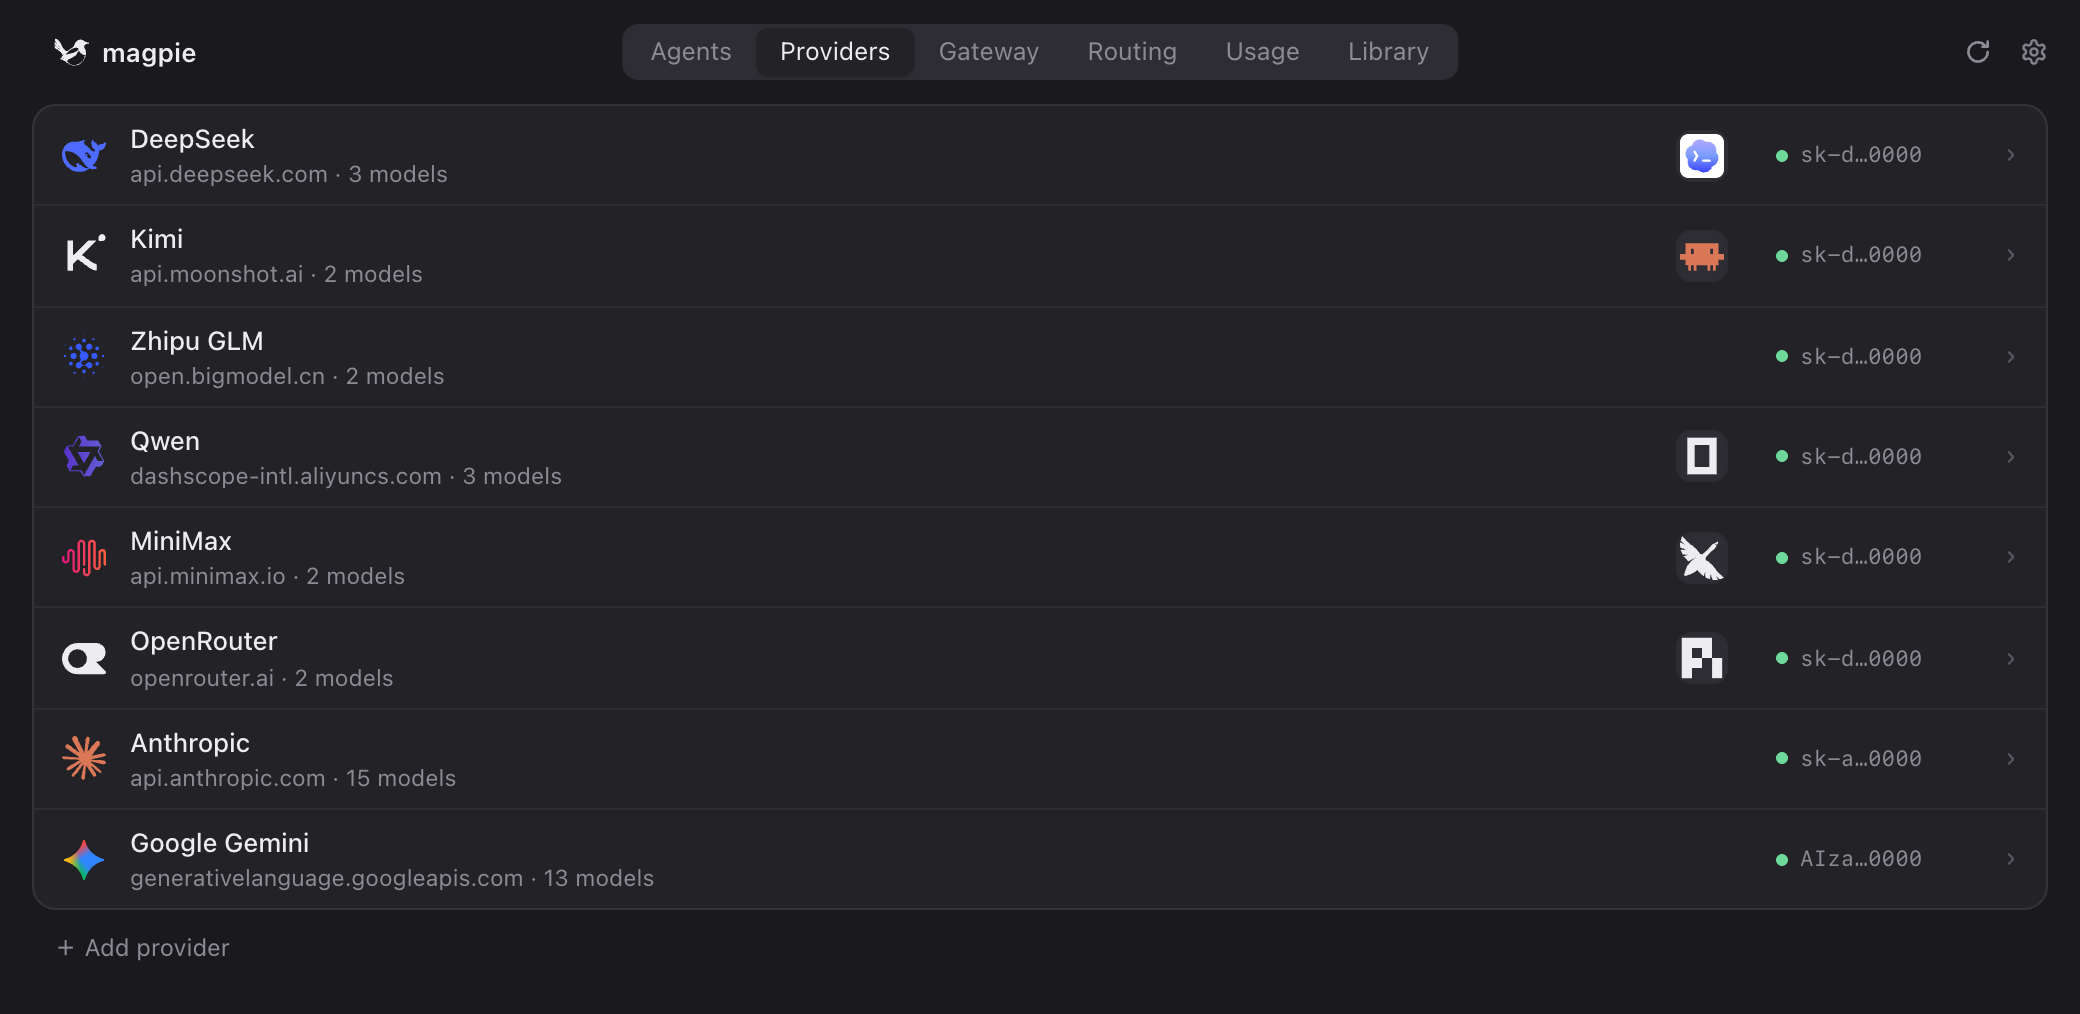Click the OpenRouter logo icon
2080x1014 pixels.
(84, 658)
